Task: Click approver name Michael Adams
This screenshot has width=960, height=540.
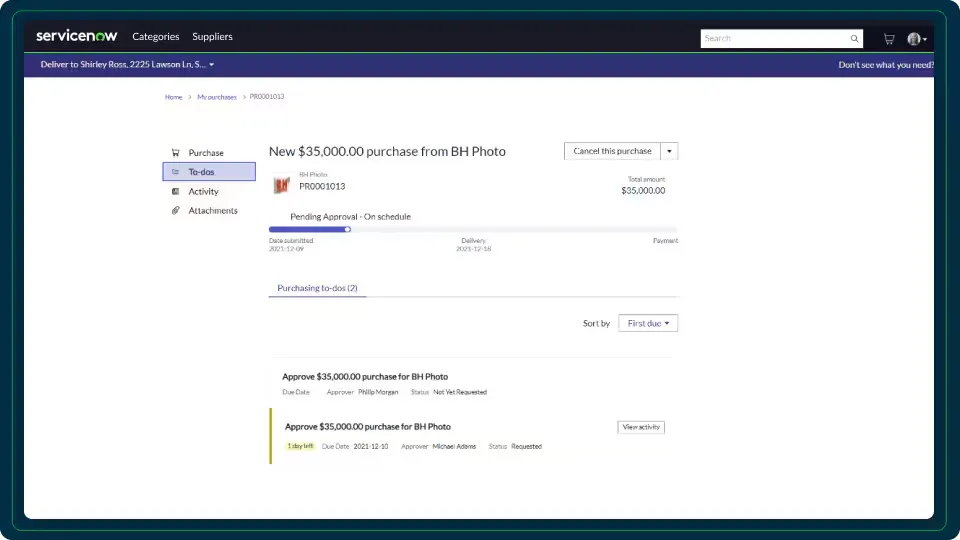Action: 454,446
